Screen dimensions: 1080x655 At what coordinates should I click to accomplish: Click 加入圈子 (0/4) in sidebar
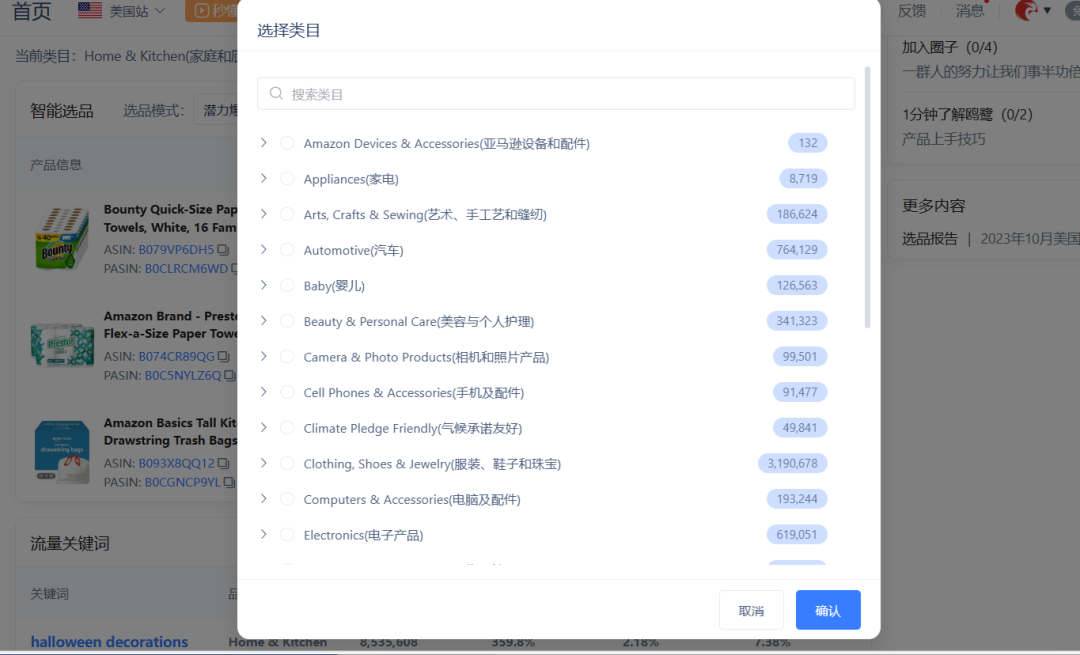click(x=950, y=47)
